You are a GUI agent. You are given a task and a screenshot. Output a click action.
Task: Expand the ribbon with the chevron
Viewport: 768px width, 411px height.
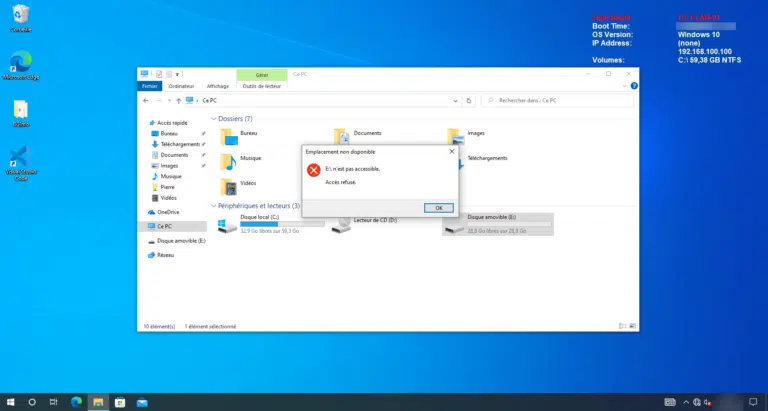624,86
